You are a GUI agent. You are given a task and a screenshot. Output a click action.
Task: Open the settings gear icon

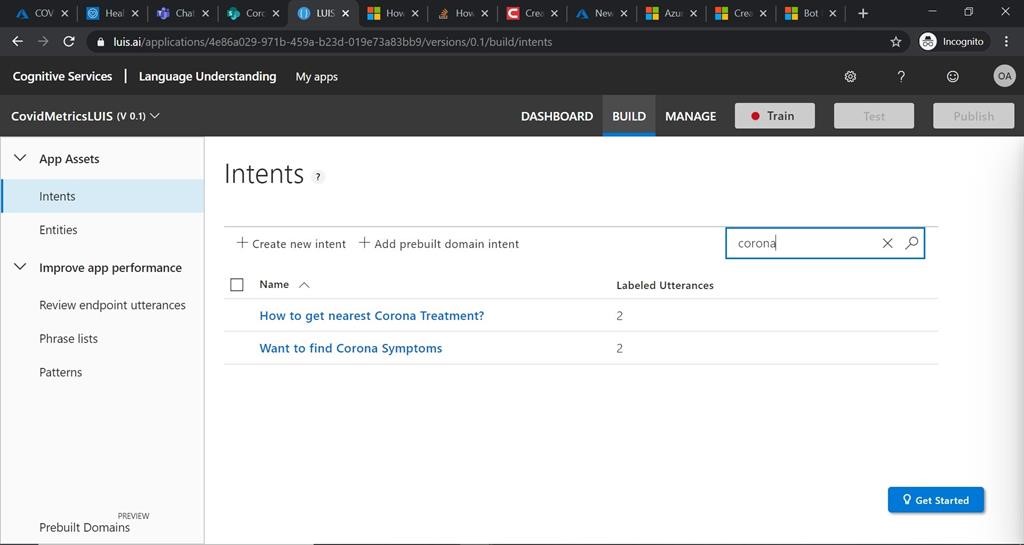coord(850,77)
